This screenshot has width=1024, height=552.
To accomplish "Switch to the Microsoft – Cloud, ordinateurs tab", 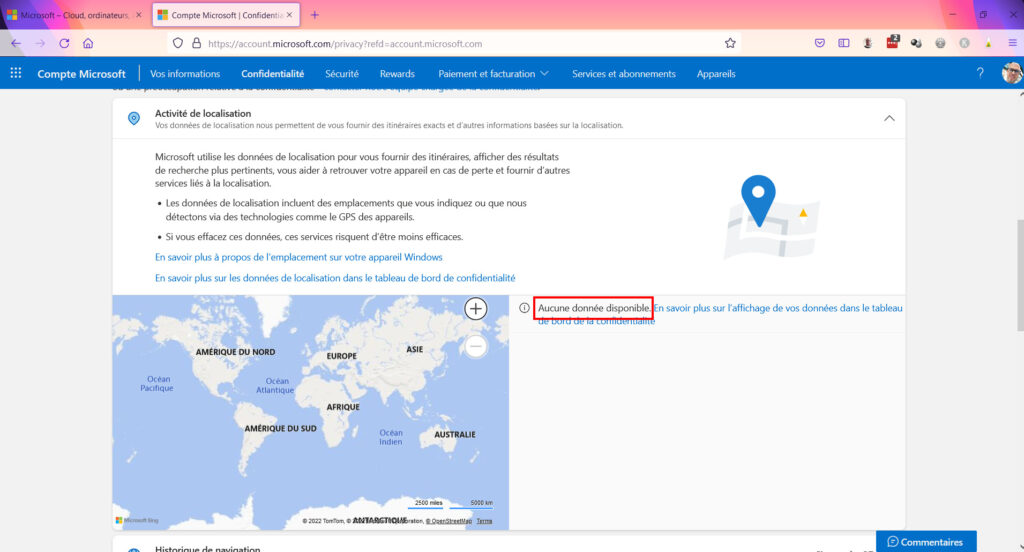I will pyautogui.click(x=74, y=14).
